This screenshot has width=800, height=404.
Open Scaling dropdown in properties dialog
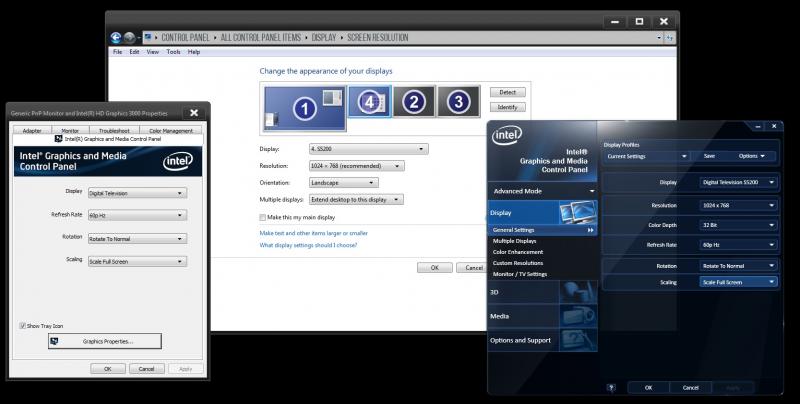pos(137,262)
